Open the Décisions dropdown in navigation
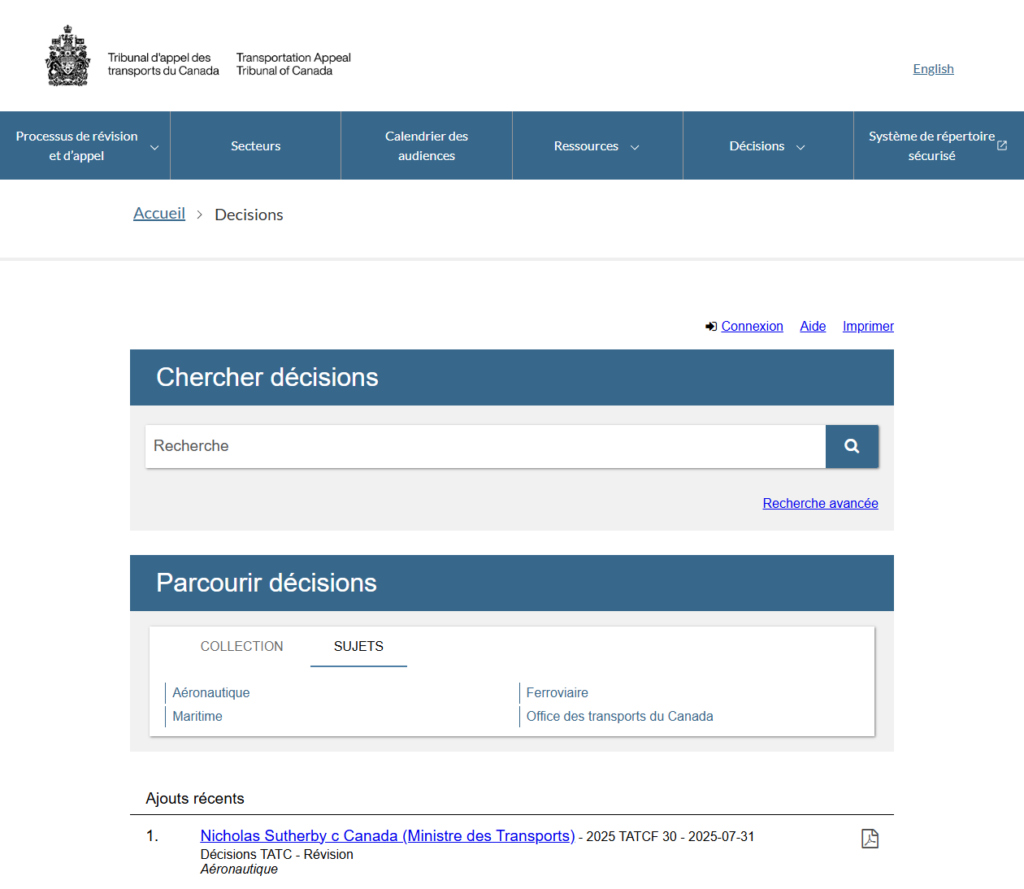Image resolution: width=1024 pixels, height=889 pixels. pyautogui.click(x=767, y=146)
